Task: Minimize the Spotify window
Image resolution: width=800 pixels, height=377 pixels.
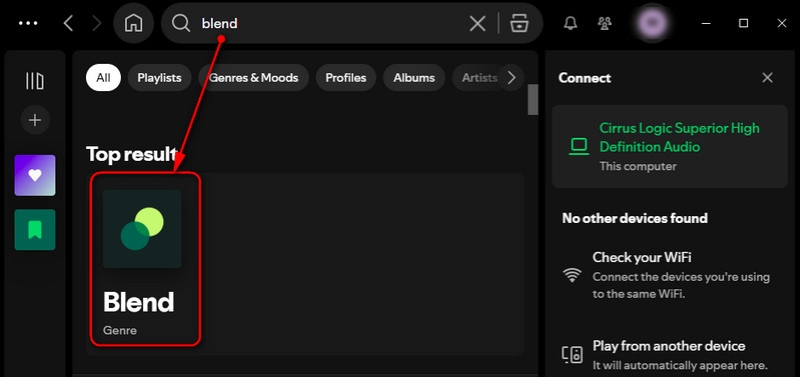Action: pos(707,23)
